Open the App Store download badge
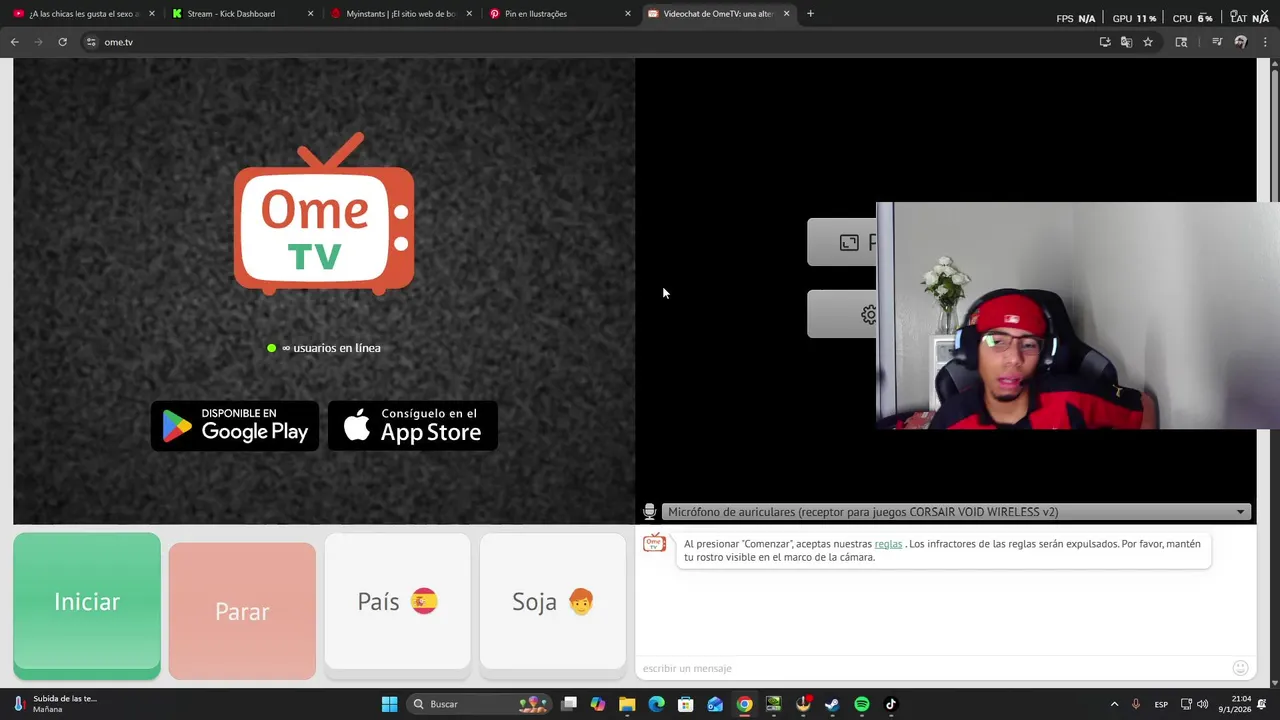The height and width of the screenshot is (720, 1280). [412, 426]
